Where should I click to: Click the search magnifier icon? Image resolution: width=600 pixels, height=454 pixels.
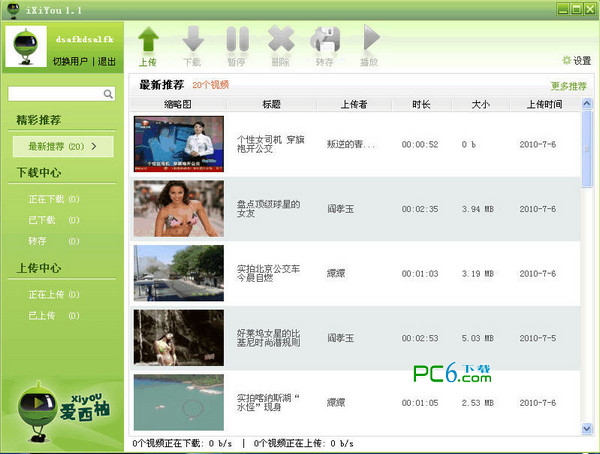click(108, 94)
